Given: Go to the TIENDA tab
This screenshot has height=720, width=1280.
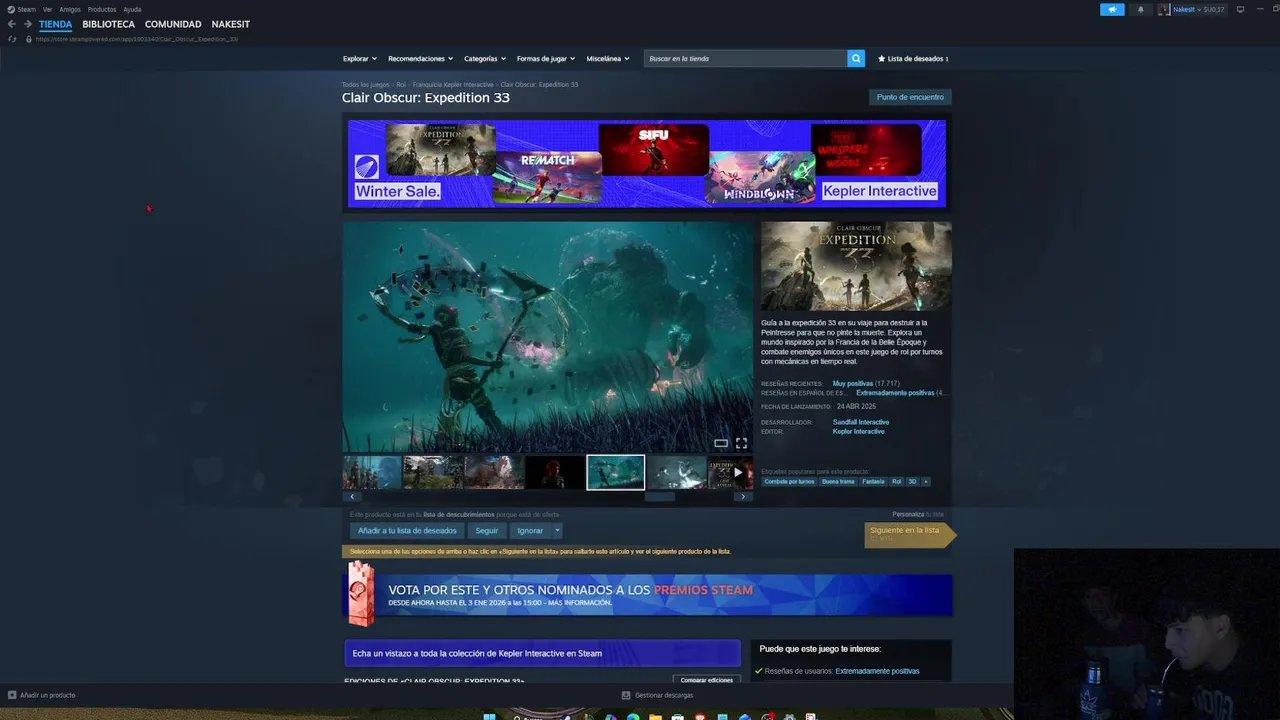Looking at the screenshot, I should point(56,24).
